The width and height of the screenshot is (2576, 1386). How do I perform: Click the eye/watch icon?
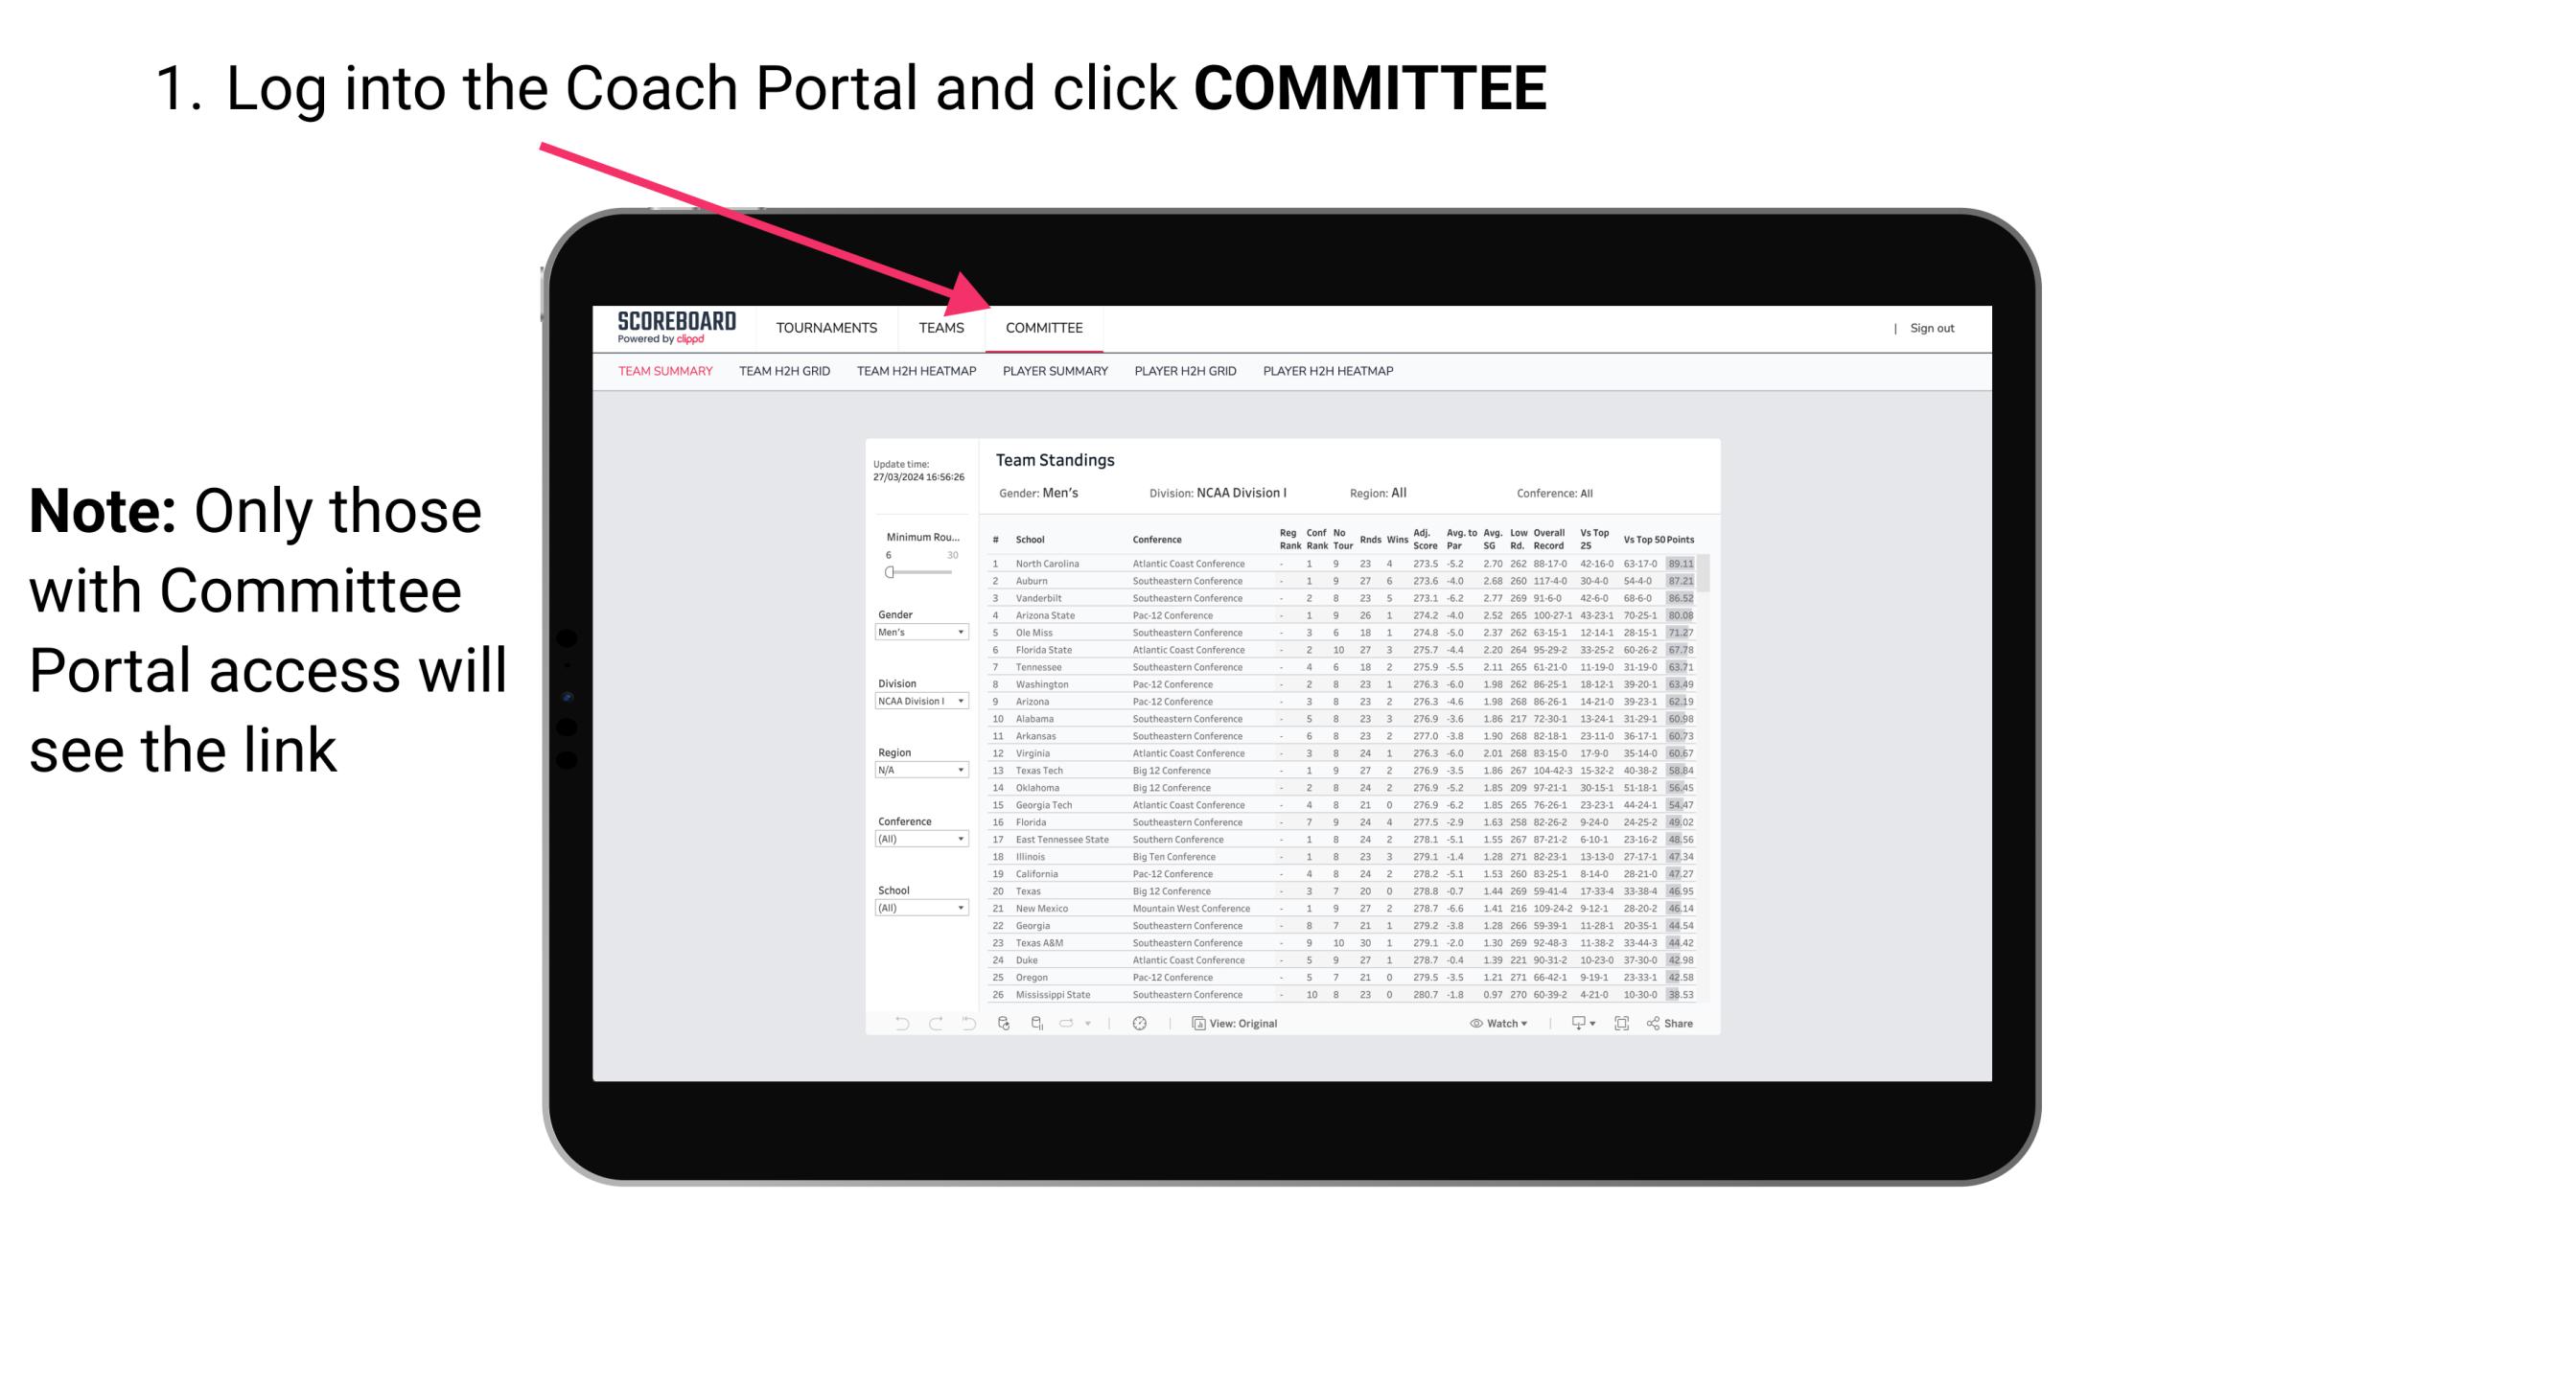click(1472, 1024)
